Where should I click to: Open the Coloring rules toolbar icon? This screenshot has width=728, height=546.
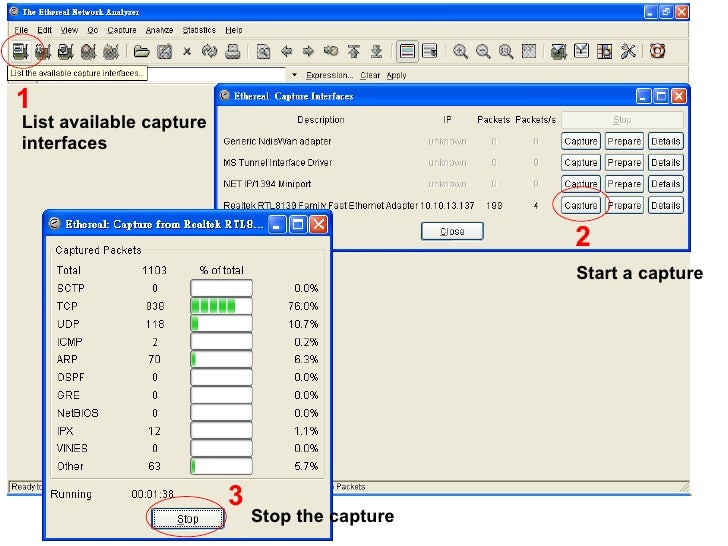click(x=604, y=51)
